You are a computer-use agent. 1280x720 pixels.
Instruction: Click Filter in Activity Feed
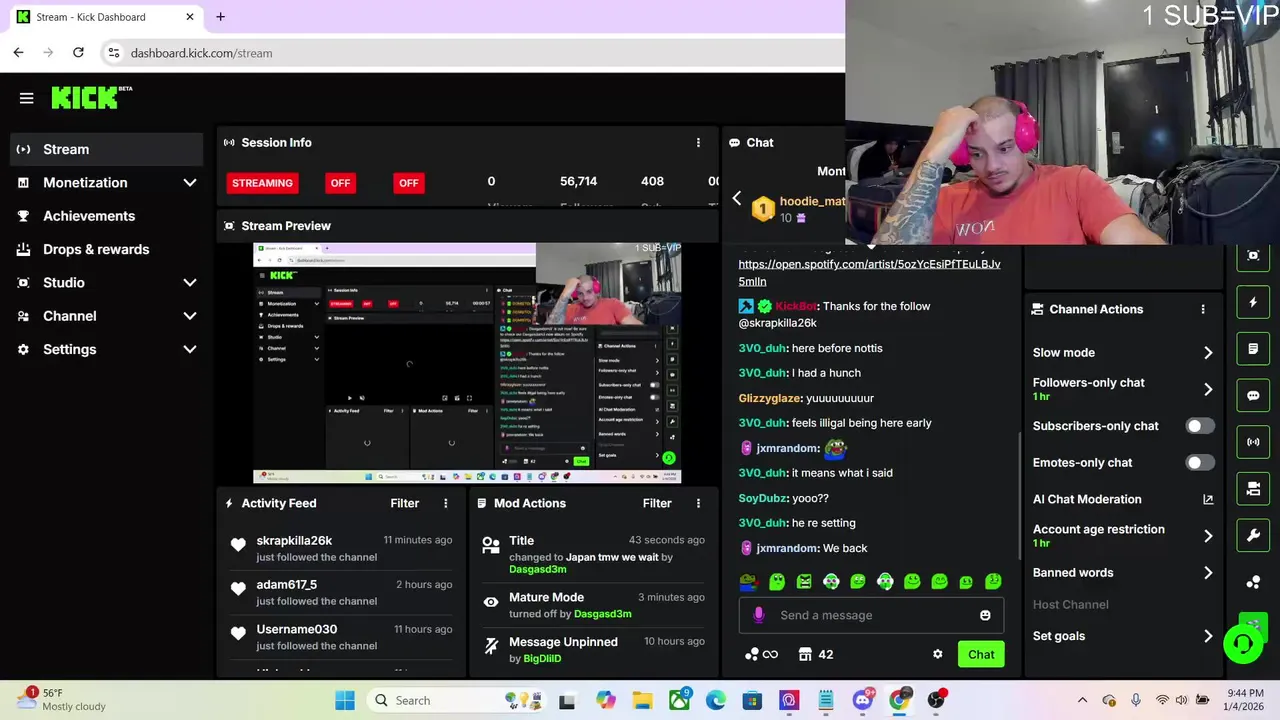(404, 503)
